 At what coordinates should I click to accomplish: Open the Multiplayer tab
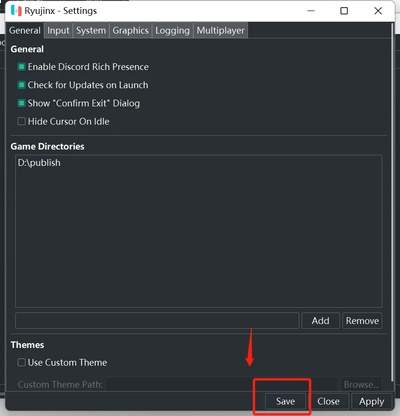220,31
